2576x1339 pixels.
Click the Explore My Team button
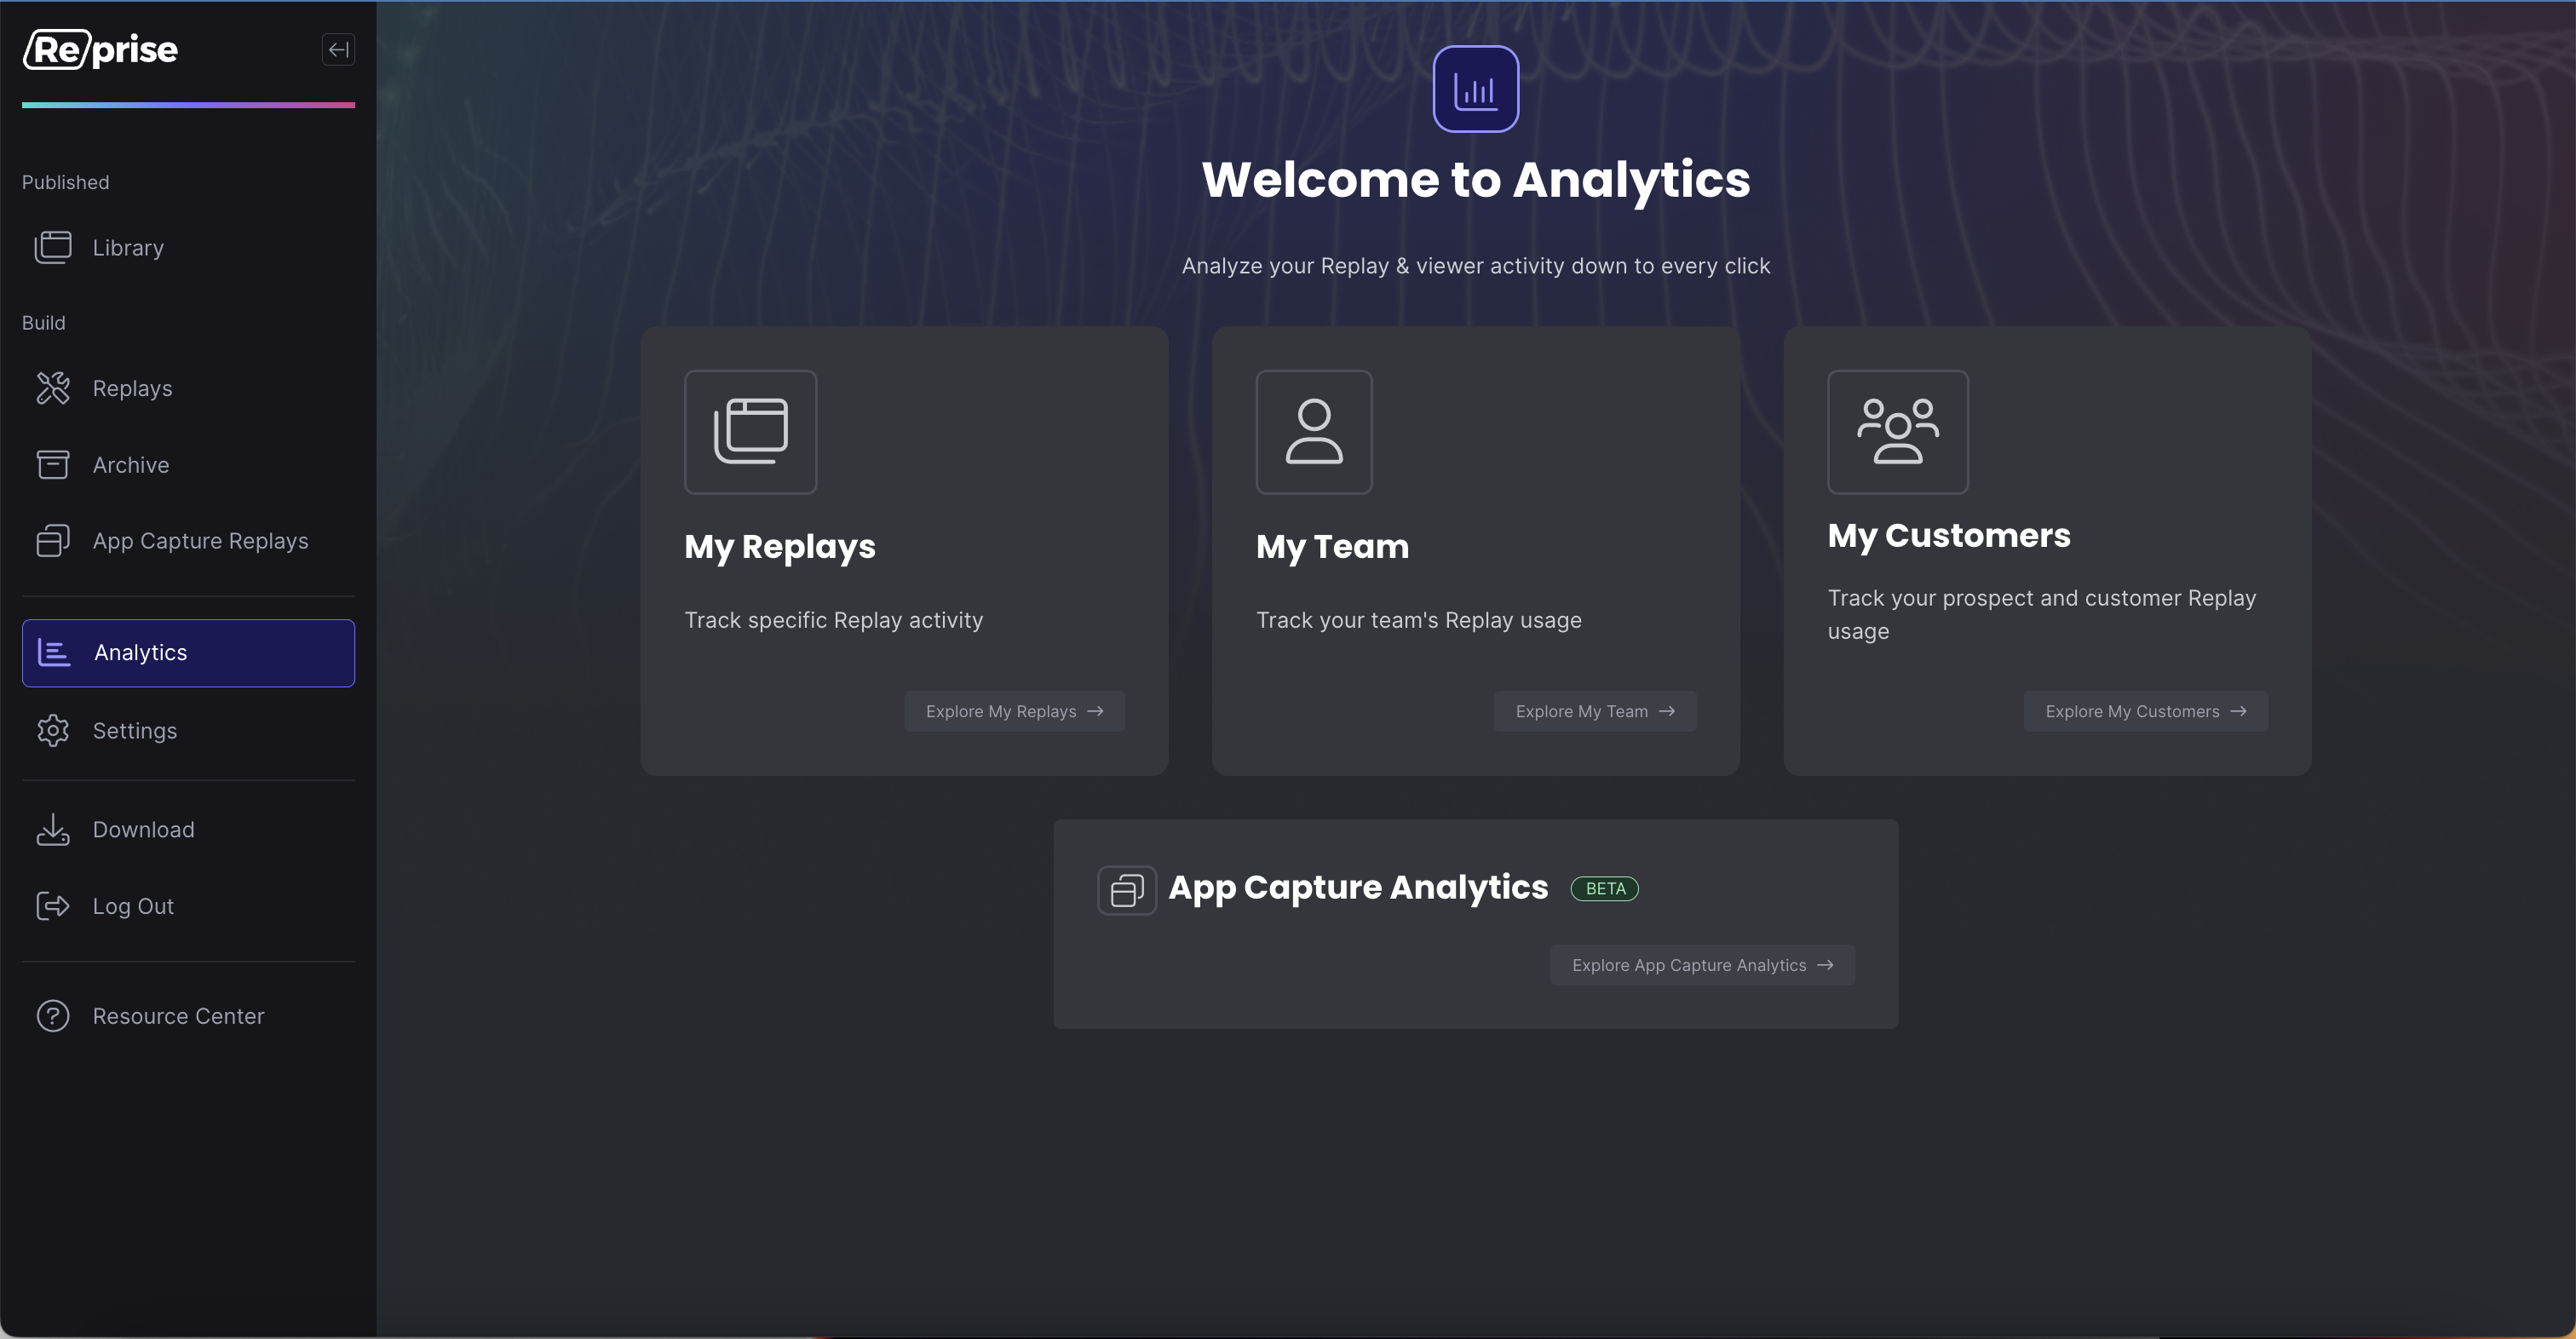click(1595, 711)
